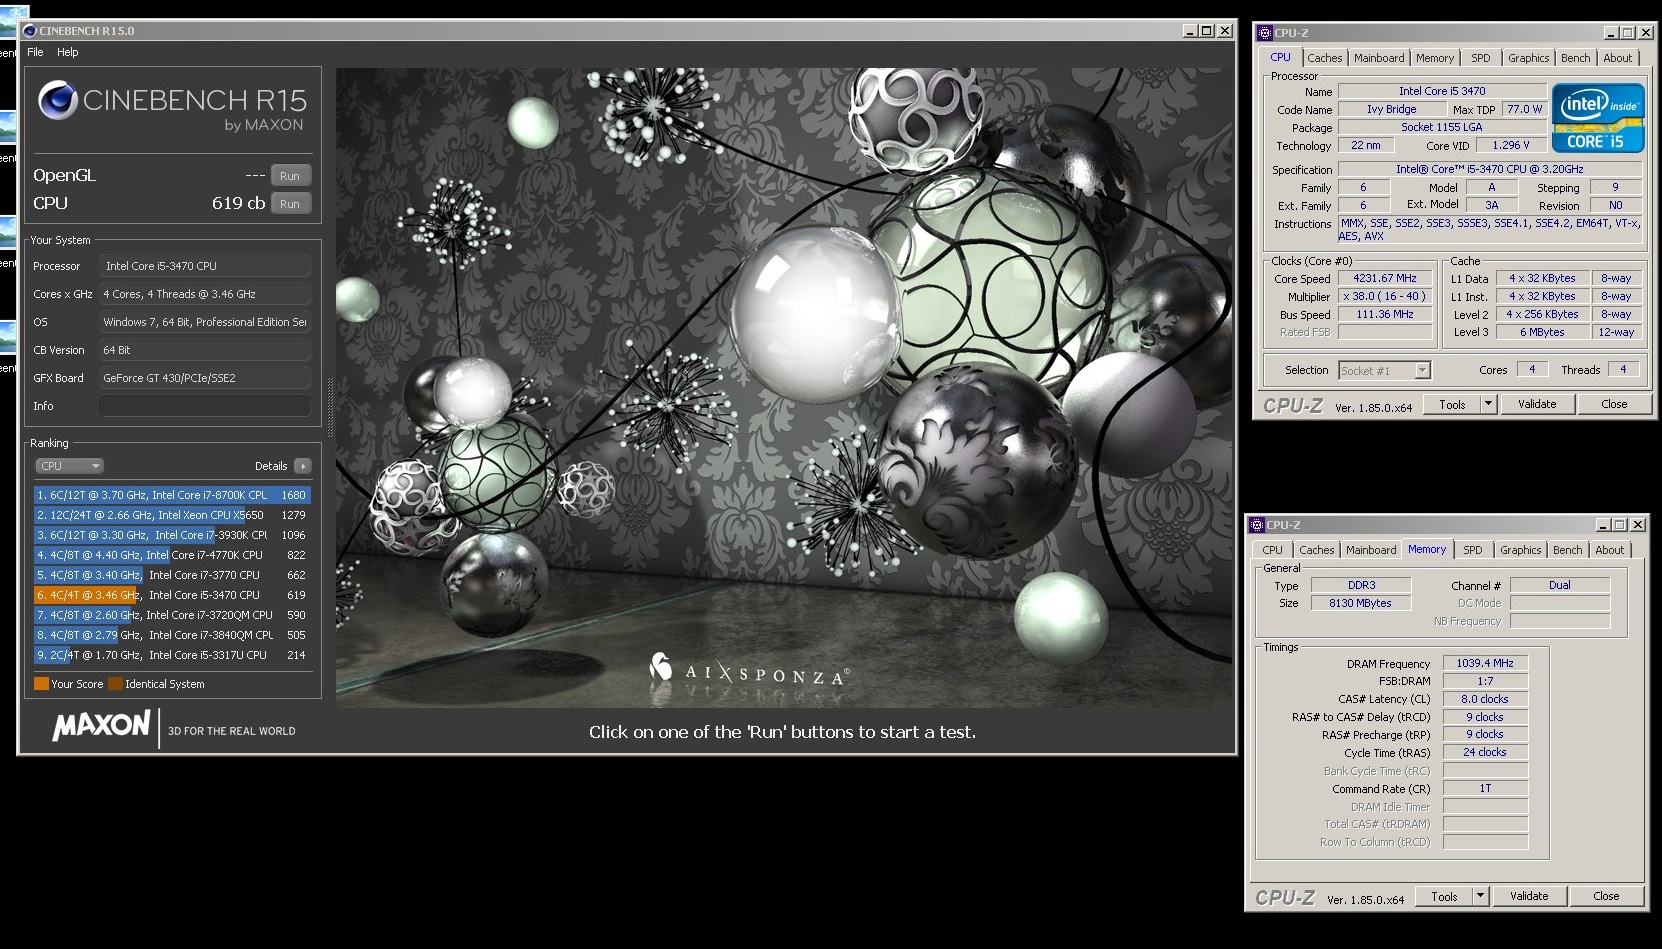
Task: Click Tools button in bottom CPU-Z window
Action: (x=1444, y=896)
